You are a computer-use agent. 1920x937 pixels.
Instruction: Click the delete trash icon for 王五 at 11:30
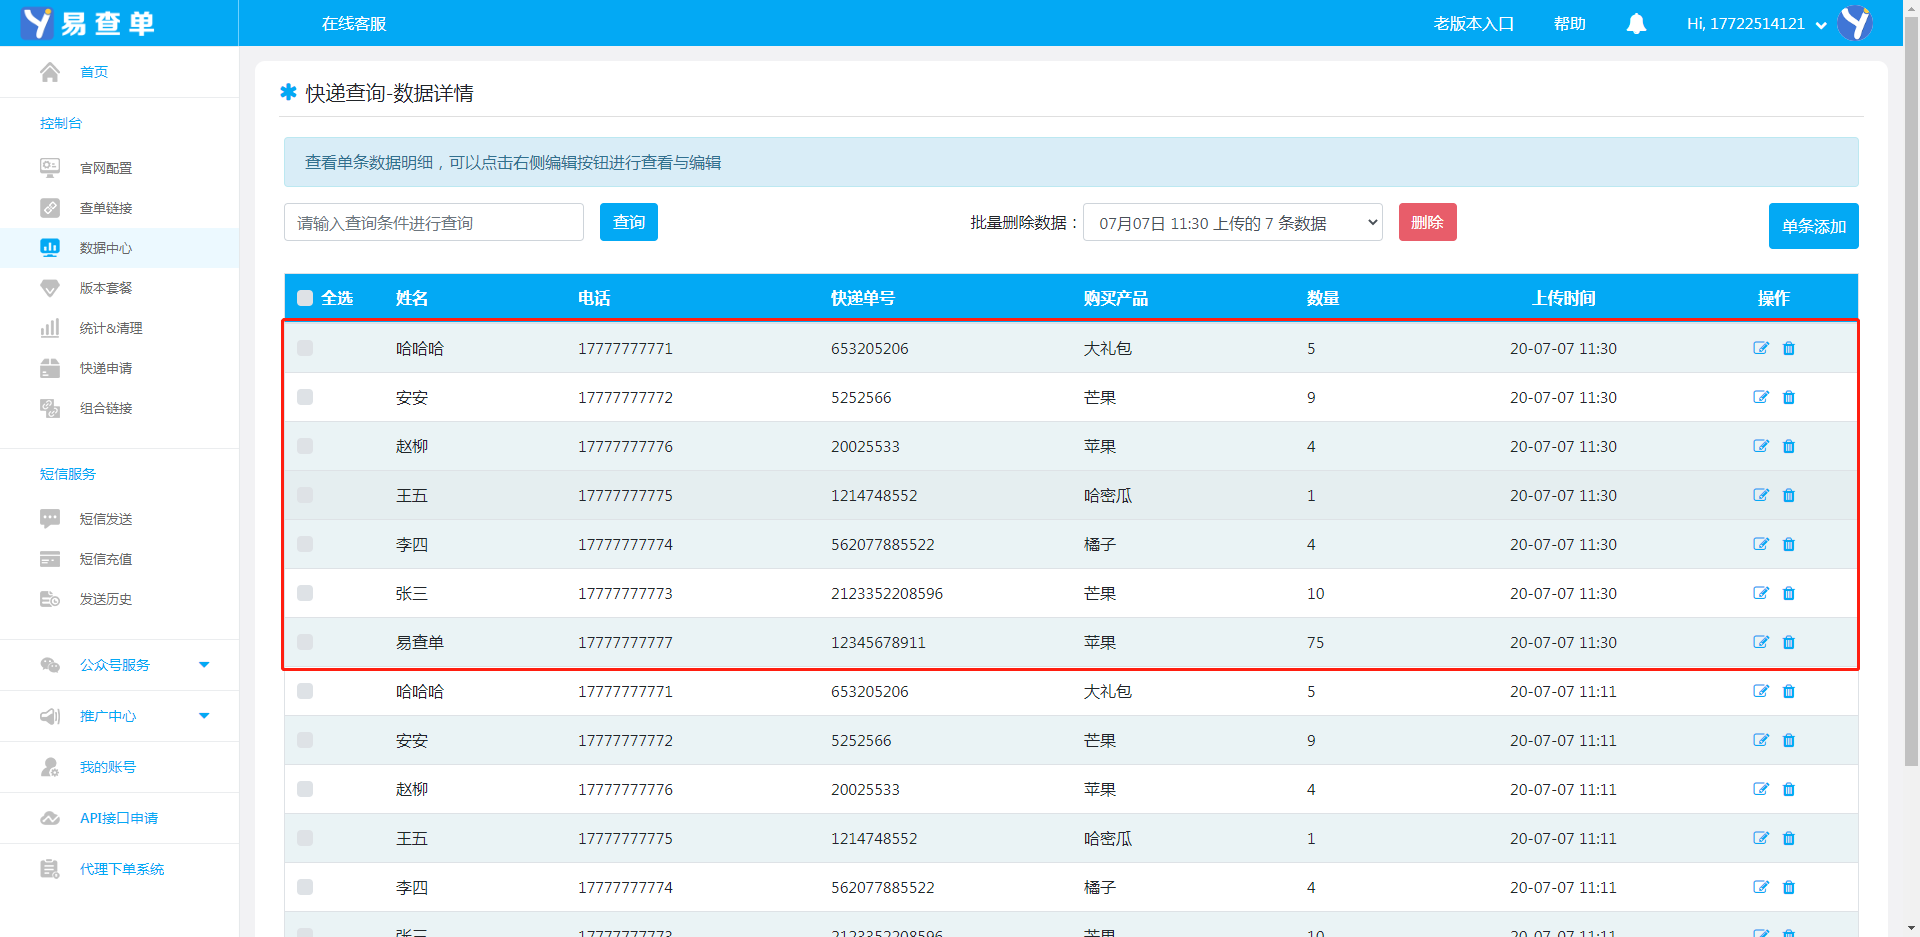click(x=1789, y=495)
